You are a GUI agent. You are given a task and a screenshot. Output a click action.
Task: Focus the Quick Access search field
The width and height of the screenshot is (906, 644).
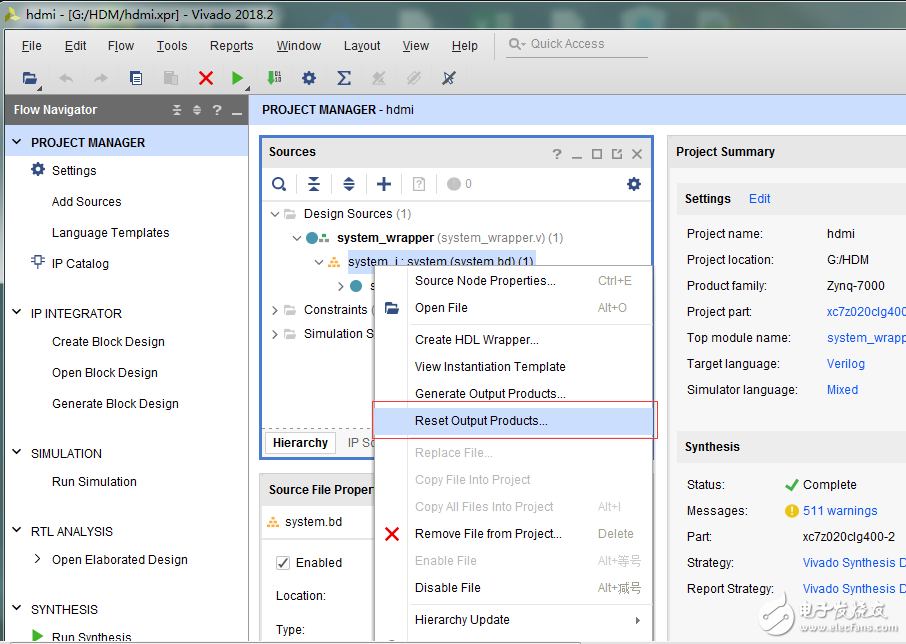577,44
